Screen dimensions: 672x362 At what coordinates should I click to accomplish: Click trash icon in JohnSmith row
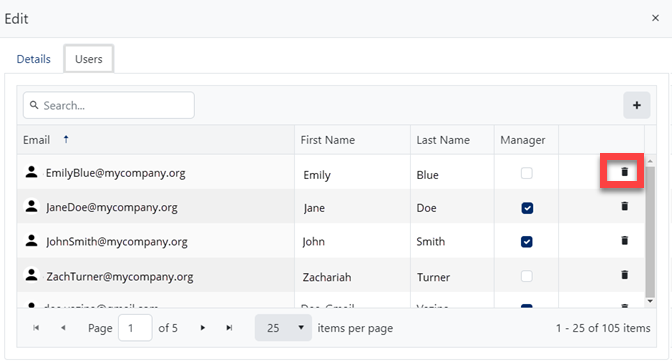[624, 240]
